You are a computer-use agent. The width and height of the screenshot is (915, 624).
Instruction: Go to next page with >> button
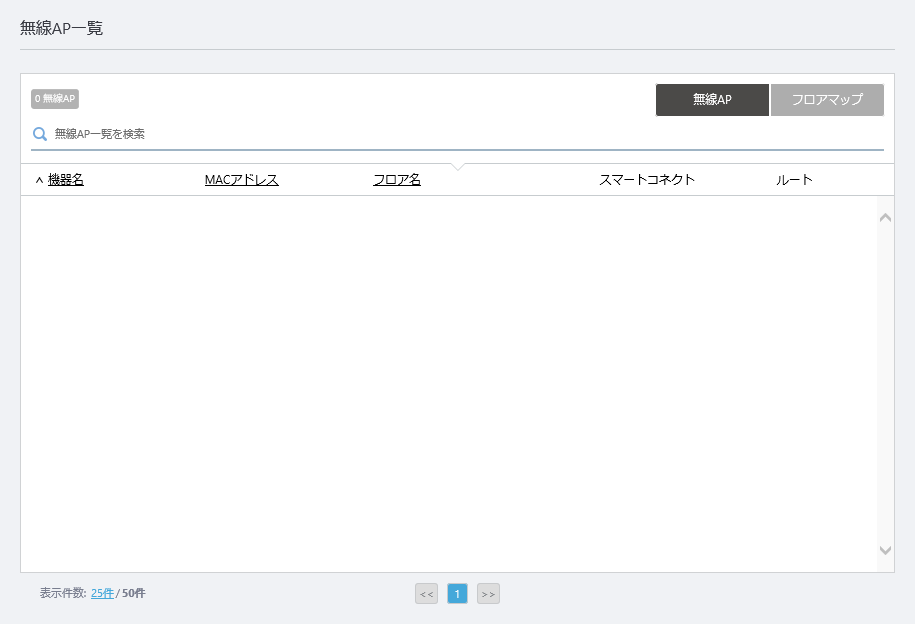488,594
